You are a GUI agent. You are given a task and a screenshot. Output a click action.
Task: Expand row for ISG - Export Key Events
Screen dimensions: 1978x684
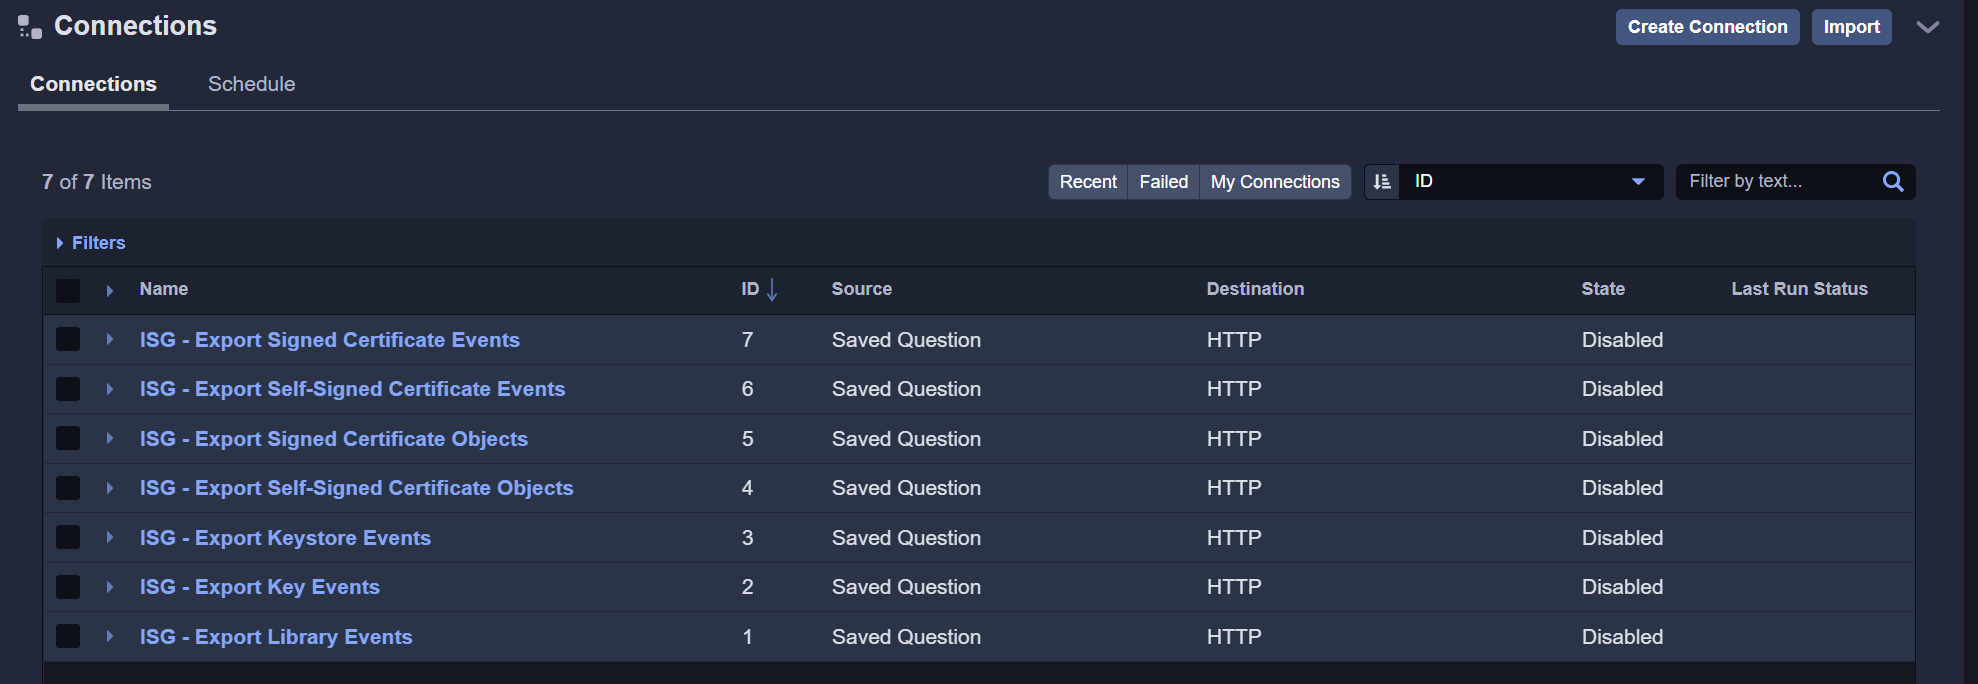[110, 587]
